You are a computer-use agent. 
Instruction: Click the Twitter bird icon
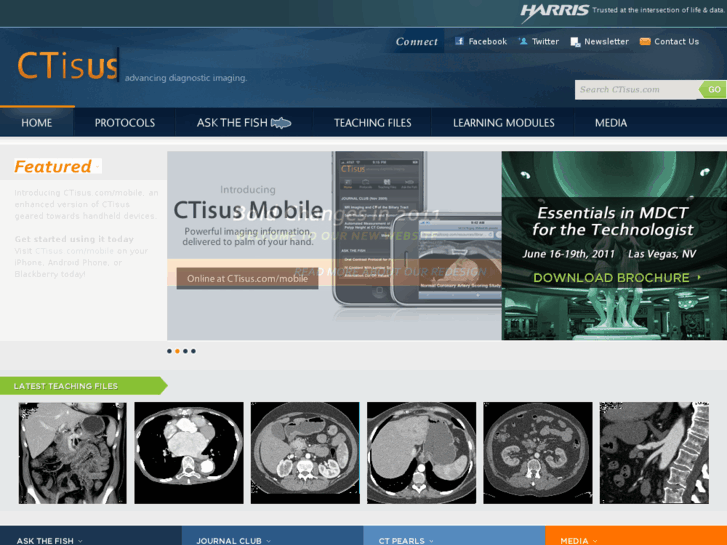click(x=523, y=41)
